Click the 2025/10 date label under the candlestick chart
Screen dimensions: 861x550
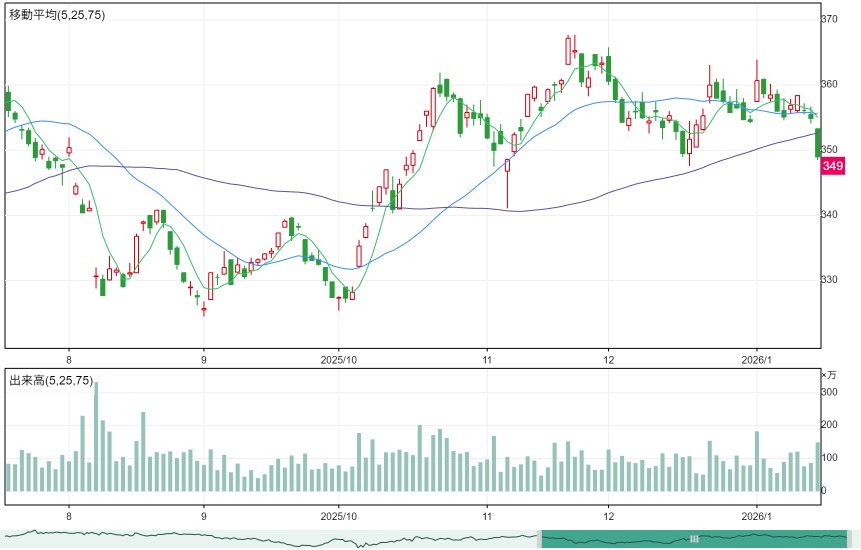(338, 360)
